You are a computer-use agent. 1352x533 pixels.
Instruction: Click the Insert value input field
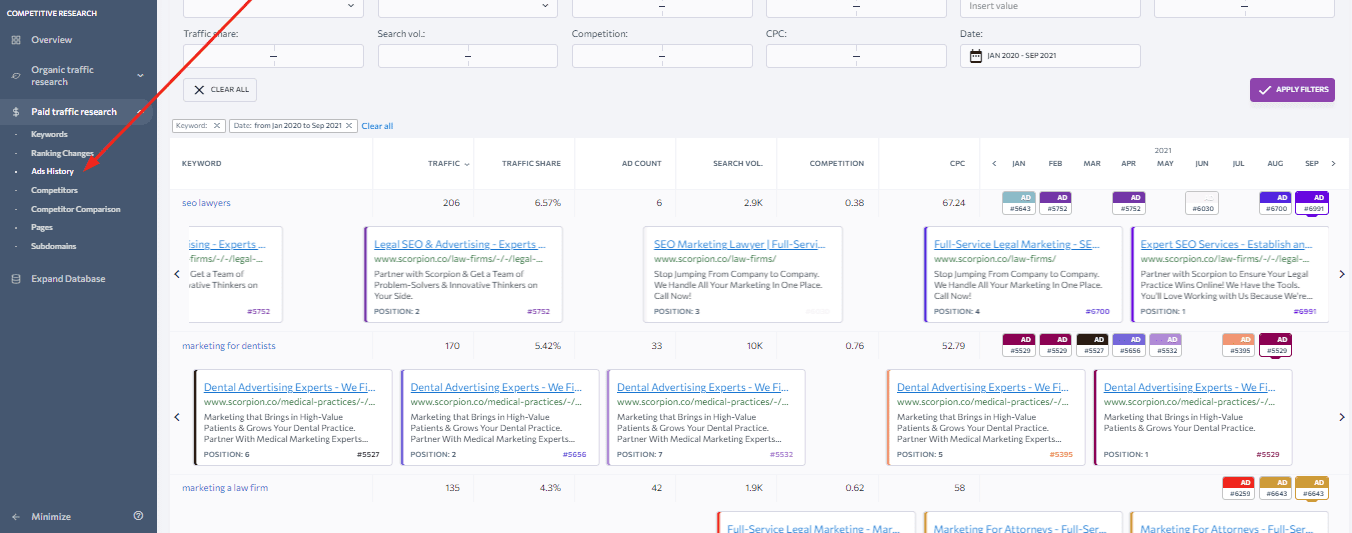pyautogui.click(x=1050, y=7)
